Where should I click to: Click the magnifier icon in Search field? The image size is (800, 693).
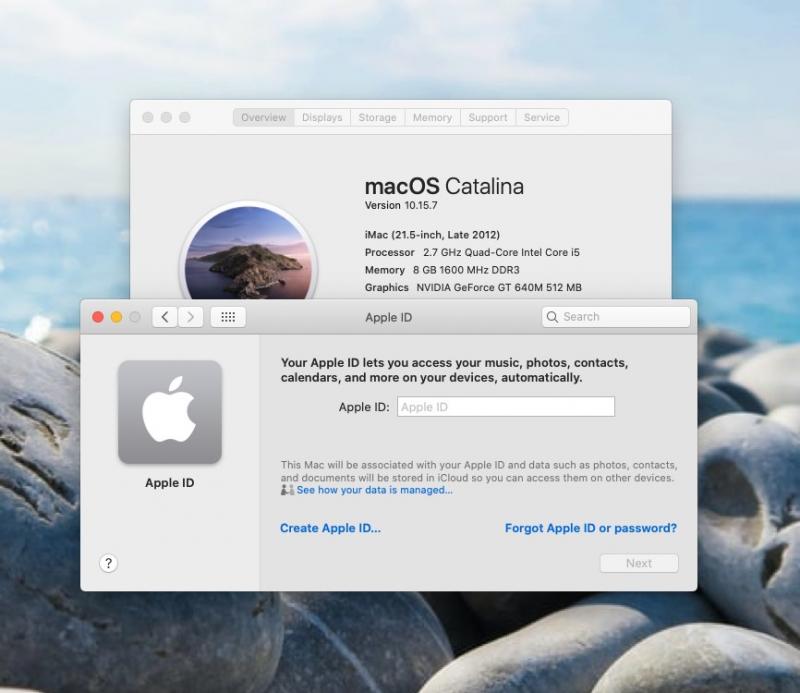(552, 317)
